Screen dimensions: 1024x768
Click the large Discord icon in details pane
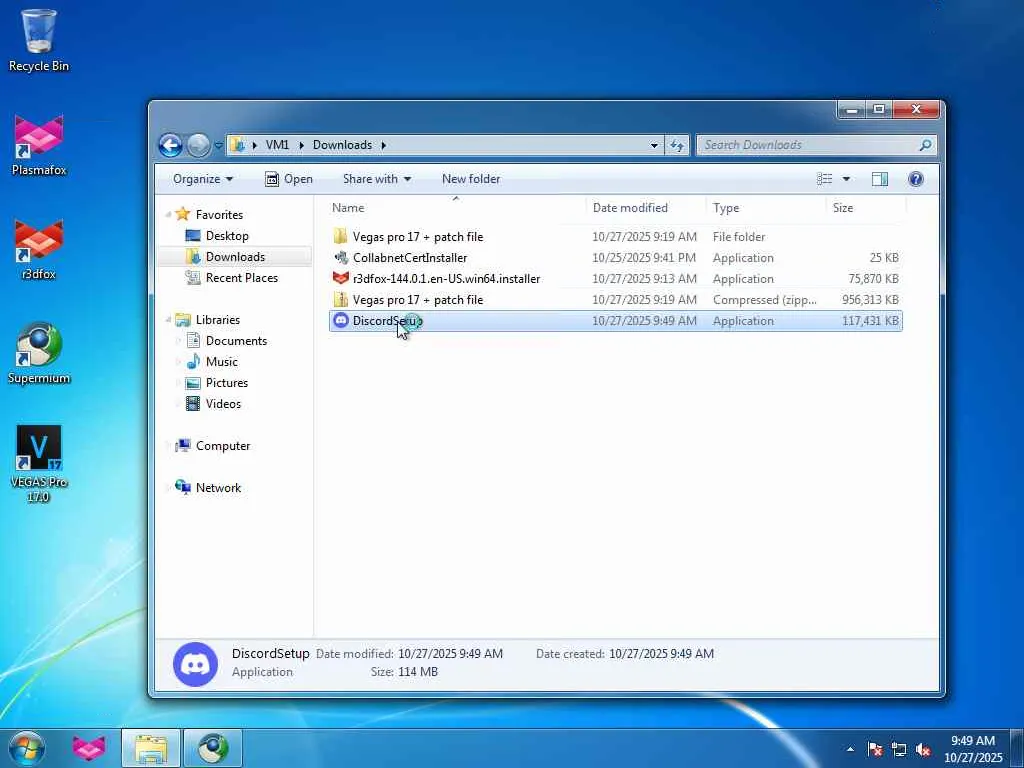tap(195, 664)
